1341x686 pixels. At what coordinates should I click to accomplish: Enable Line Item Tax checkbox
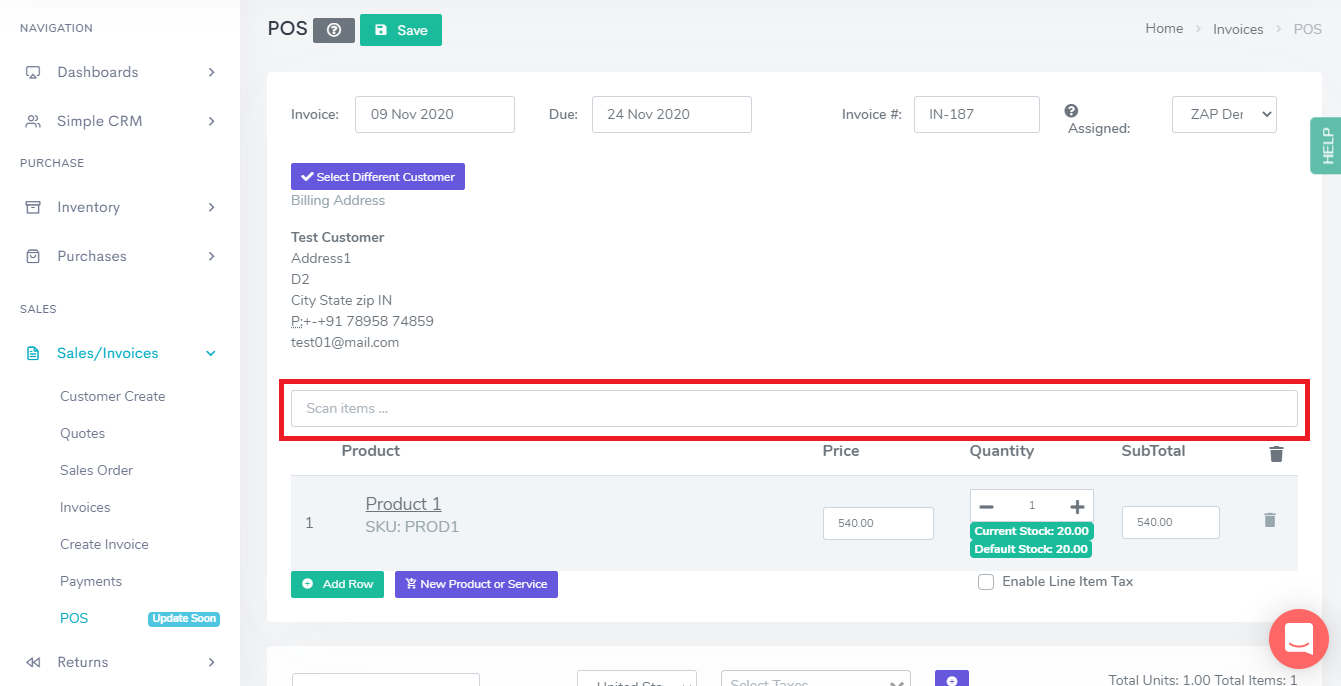pyautogui.click(x=986, y=582)
